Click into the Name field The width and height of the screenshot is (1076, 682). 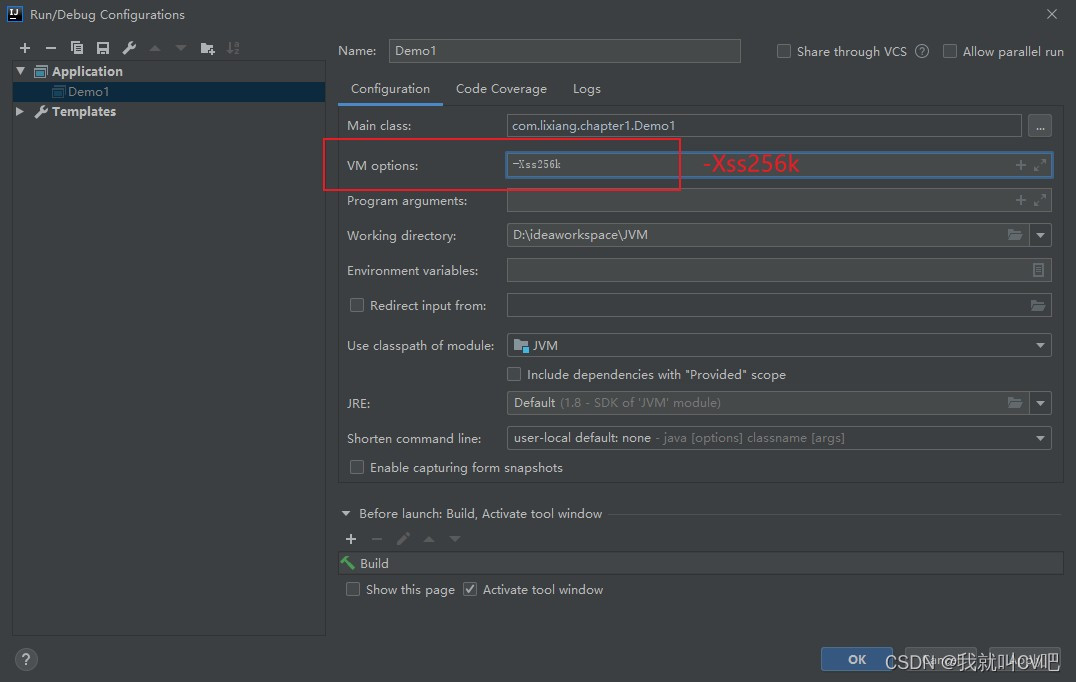[x=565, y=51]
